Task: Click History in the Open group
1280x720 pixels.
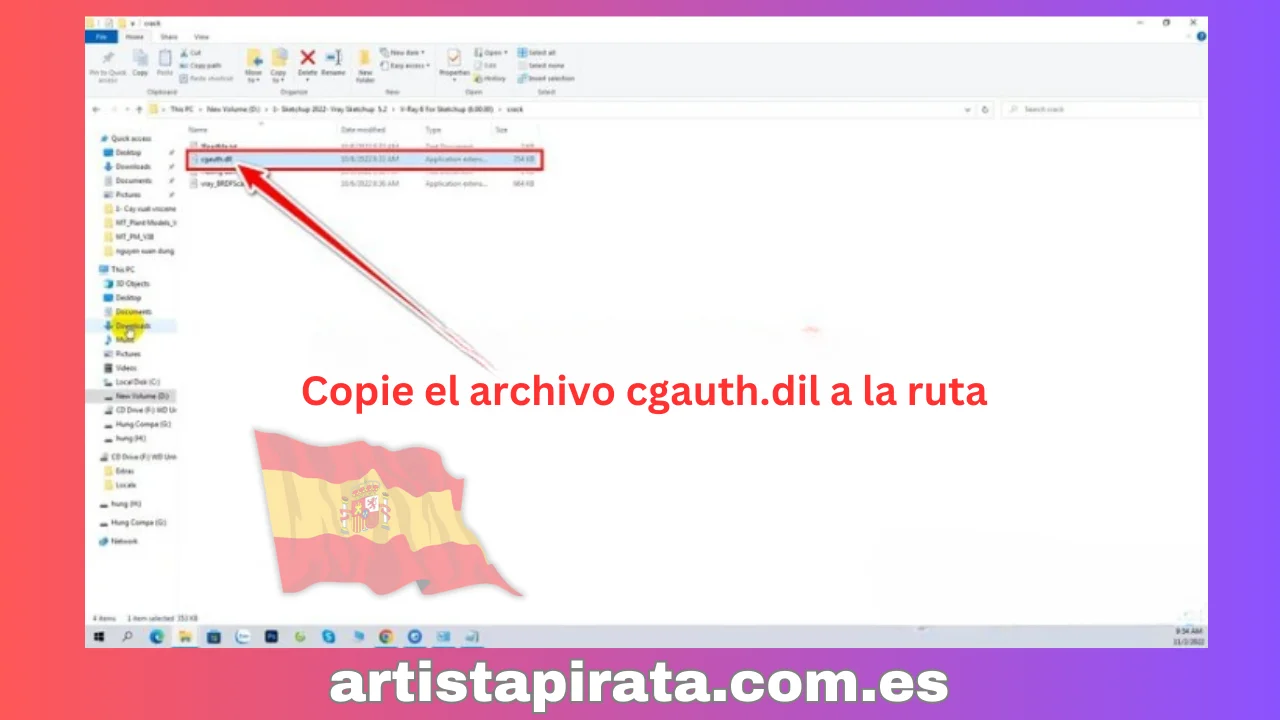Action: click(491, 78)
